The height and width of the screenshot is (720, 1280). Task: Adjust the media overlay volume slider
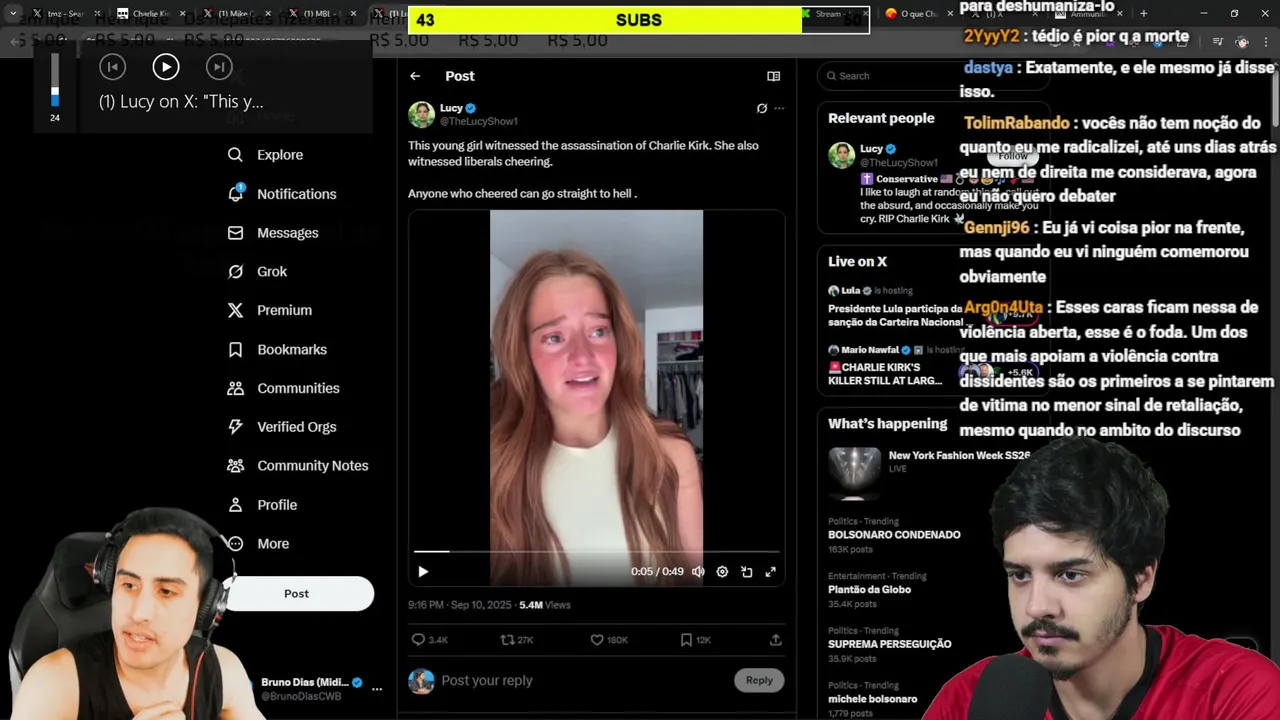[x=55, y=80]
